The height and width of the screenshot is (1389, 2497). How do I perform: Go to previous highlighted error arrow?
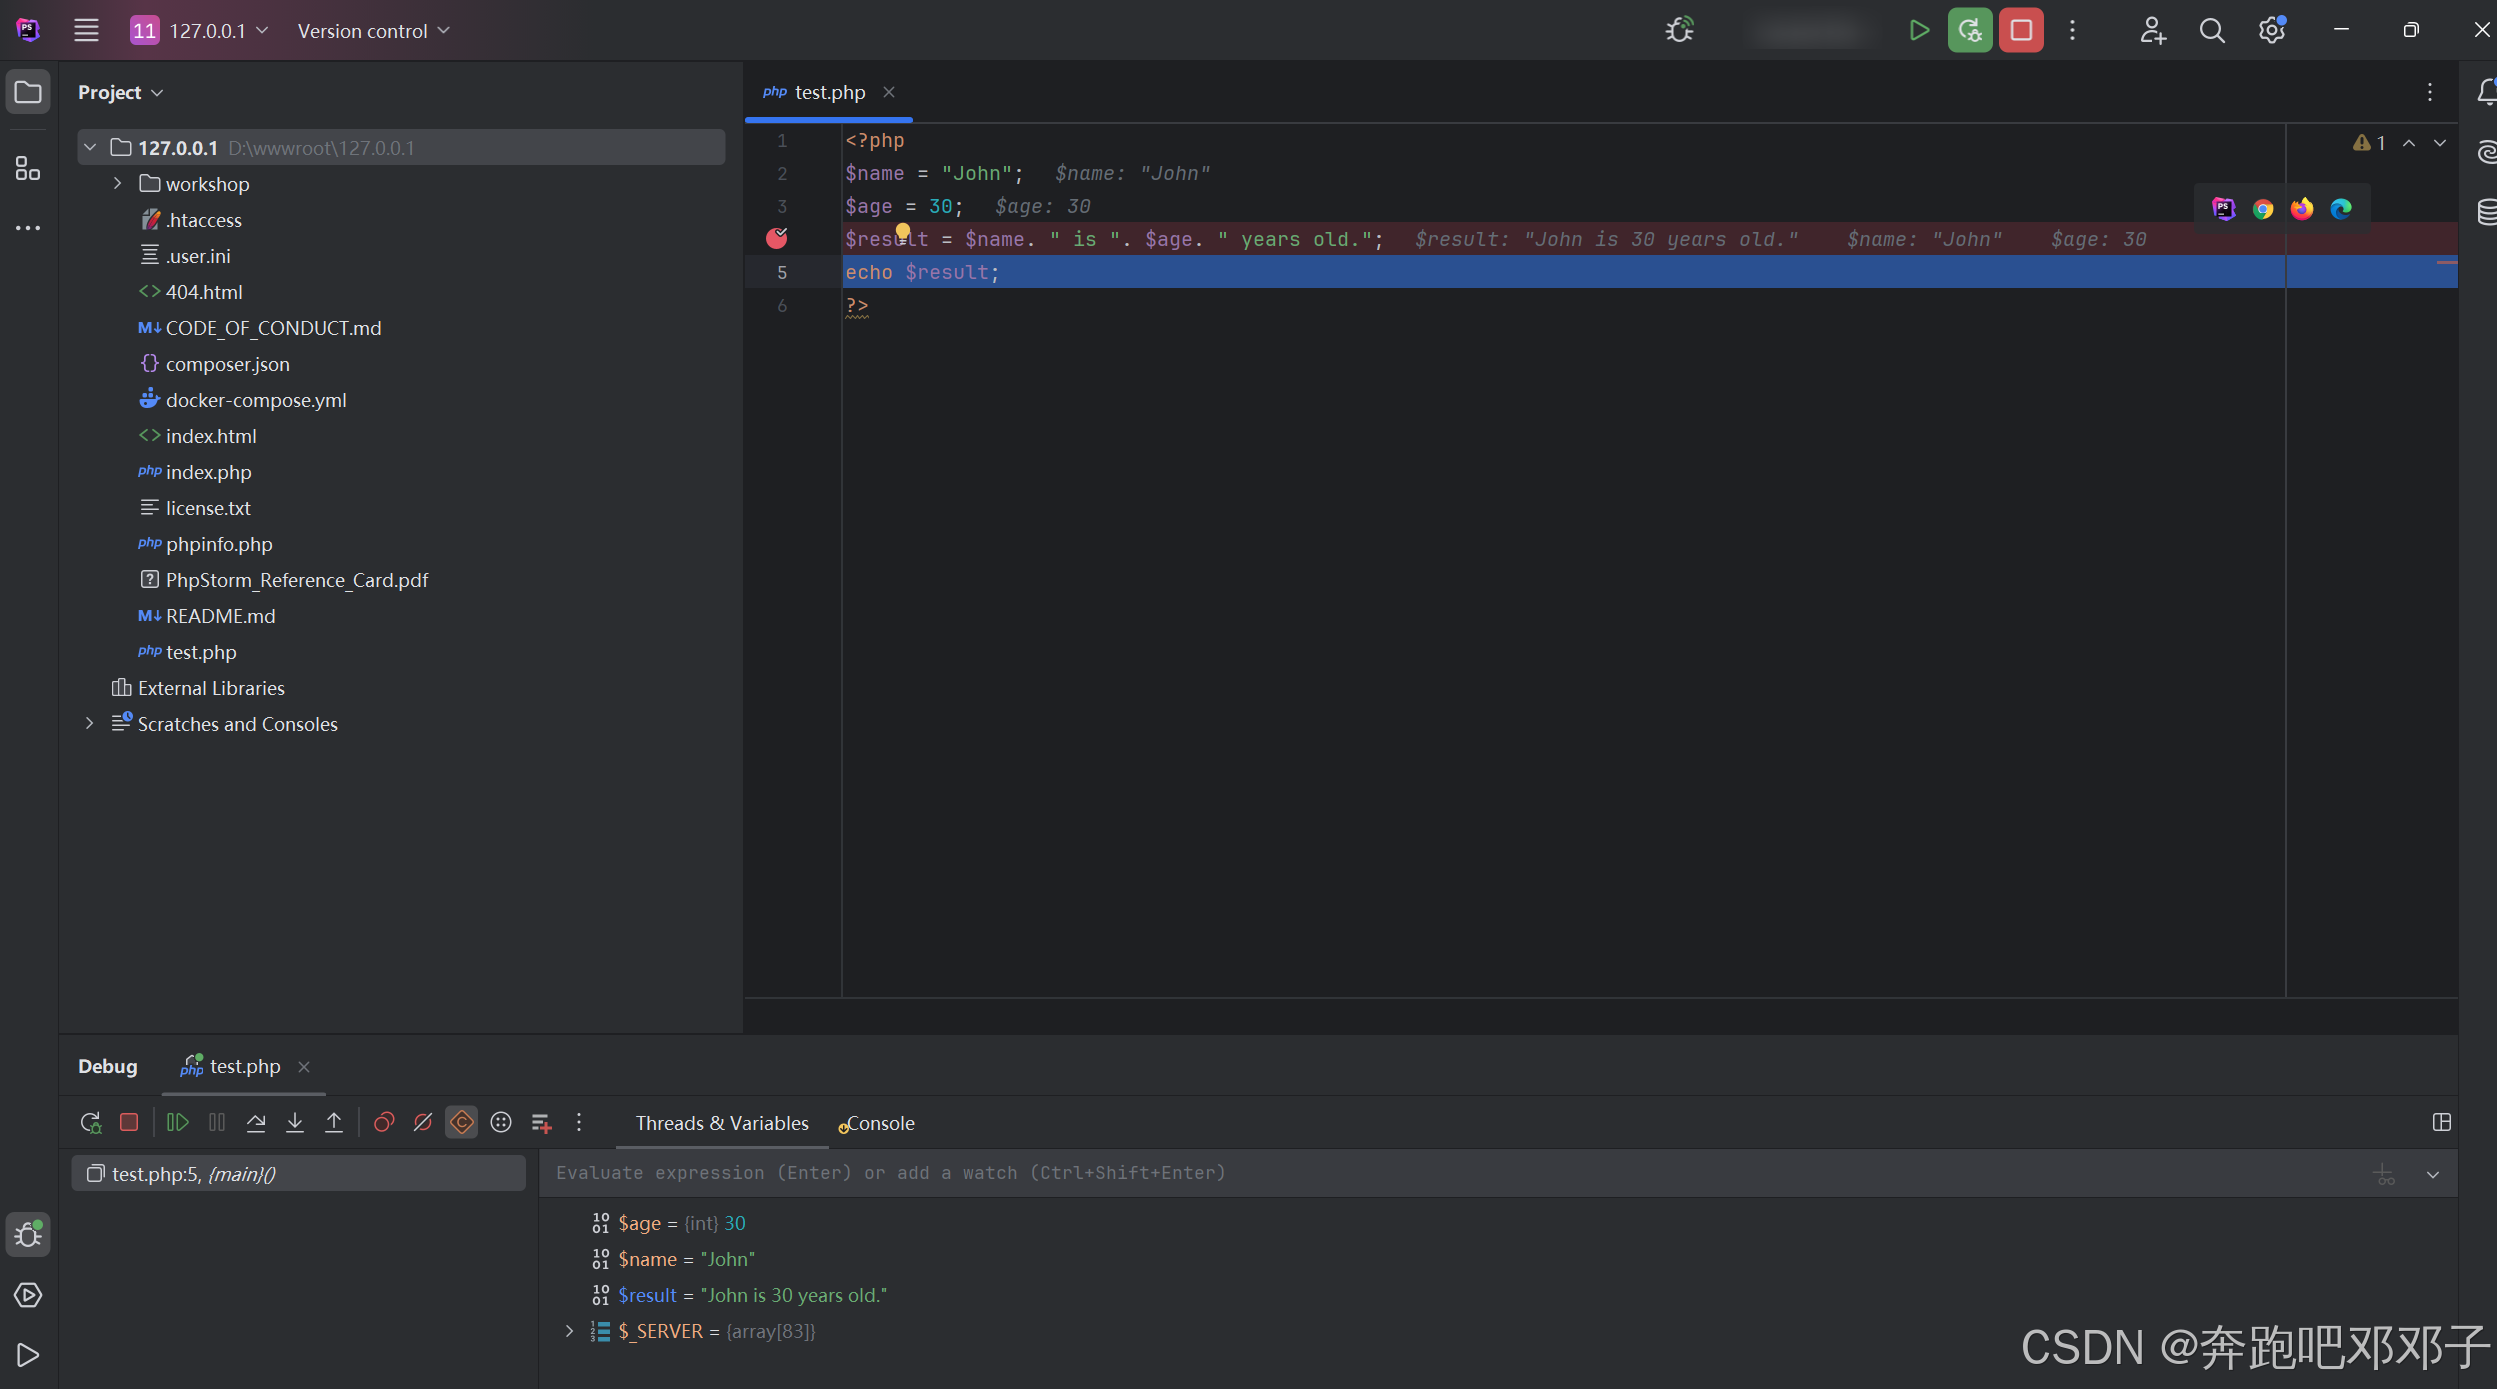pyautogui.click(x=2409, y=143)
